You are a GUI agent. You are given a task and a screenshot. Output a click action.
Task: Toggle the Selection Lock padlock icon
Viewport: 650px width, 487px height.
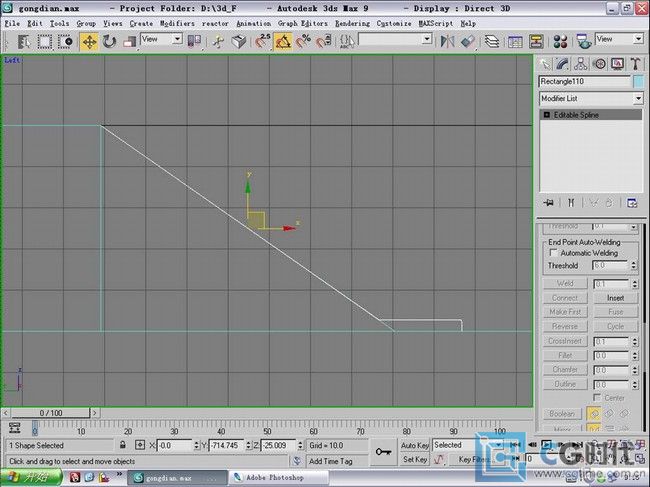(x=123, y=445)
